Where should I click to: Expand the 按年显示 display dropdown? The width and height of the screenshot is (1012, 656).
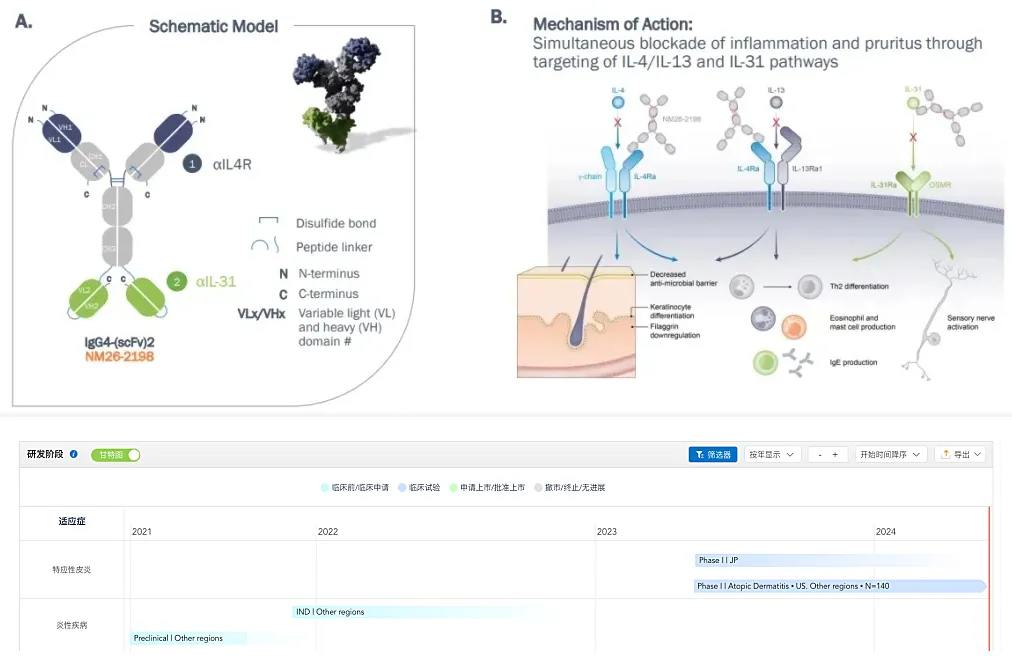pyautogui.click(x=773, y=455)
